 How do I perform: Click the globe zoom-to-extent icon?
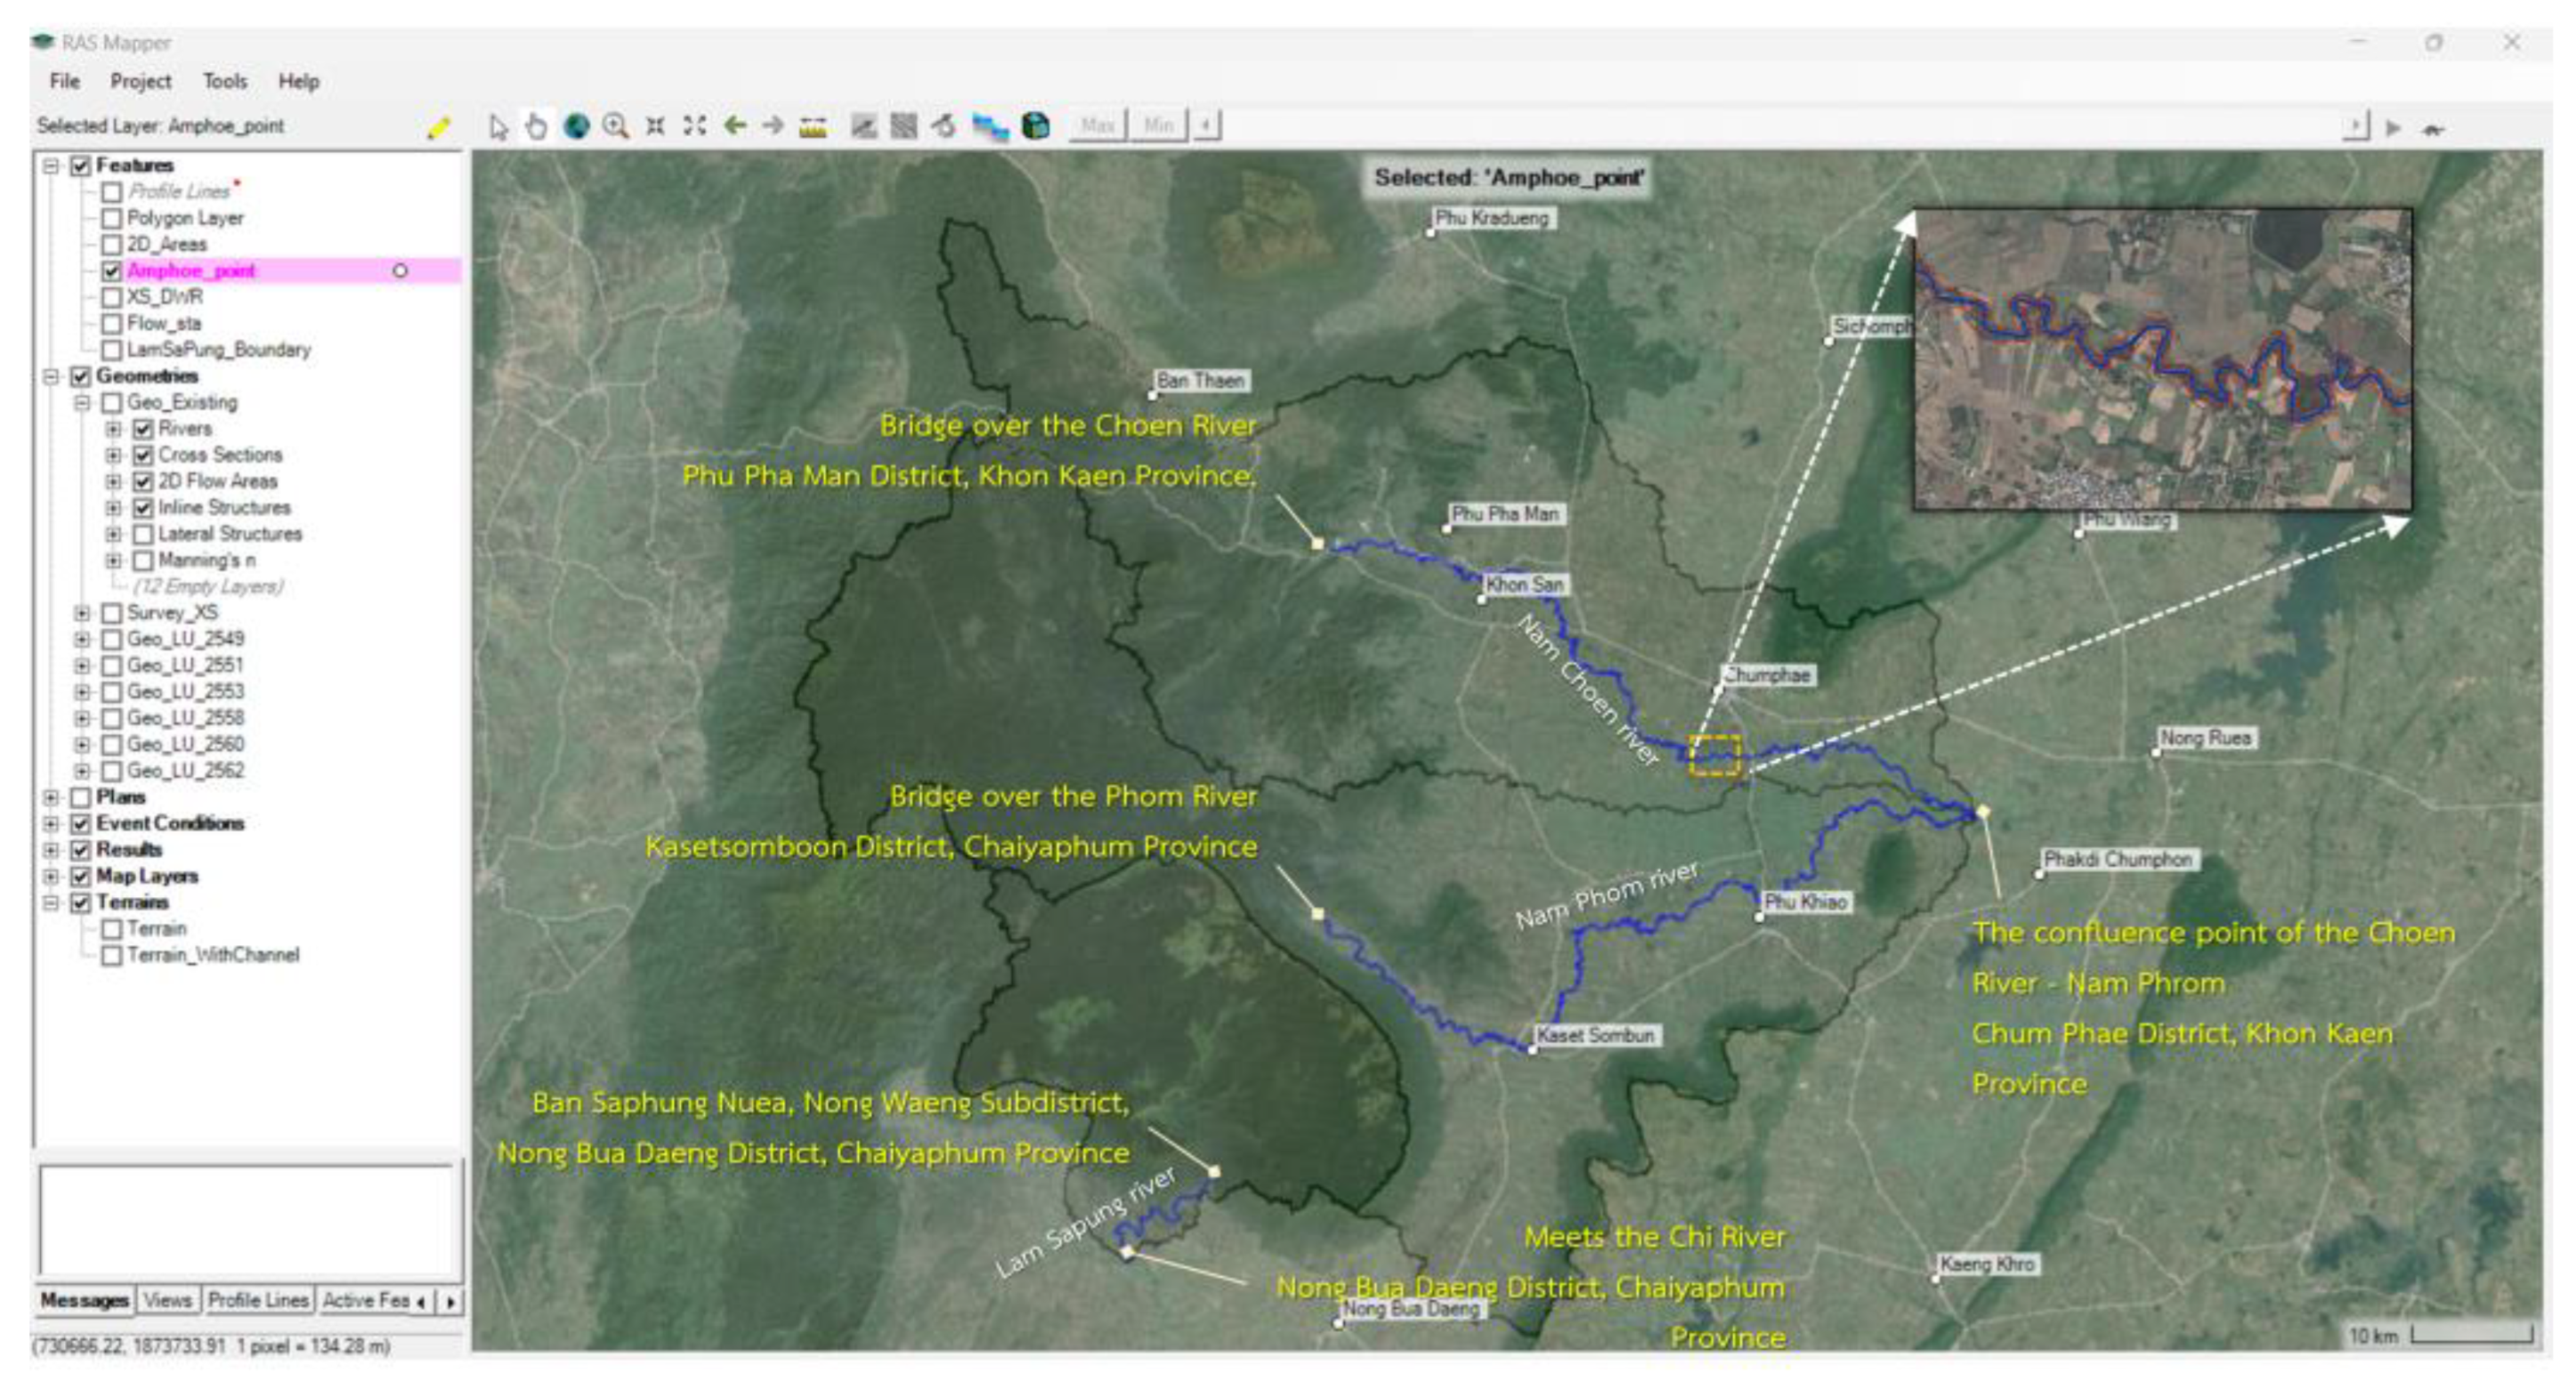pyautogui.click(x=576, y=127)
